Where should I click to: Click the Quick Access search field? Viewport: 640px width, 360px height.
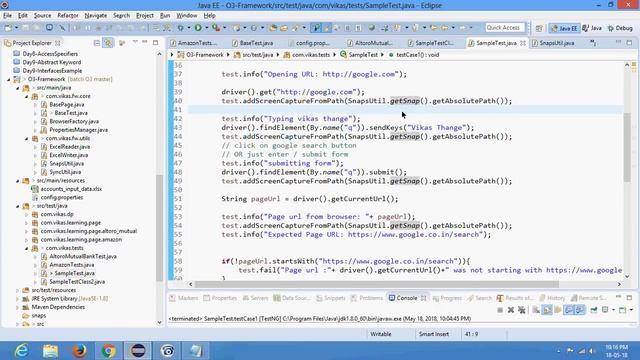click(x=505, y=28)
